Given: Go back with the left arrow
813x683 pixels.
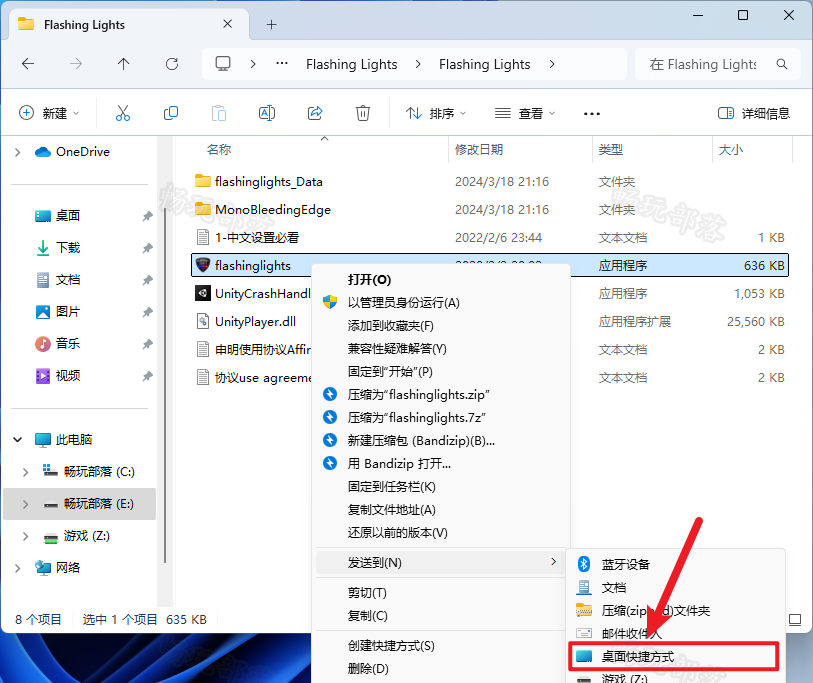Looking at the screenshot, I should [x=28, y=64].
